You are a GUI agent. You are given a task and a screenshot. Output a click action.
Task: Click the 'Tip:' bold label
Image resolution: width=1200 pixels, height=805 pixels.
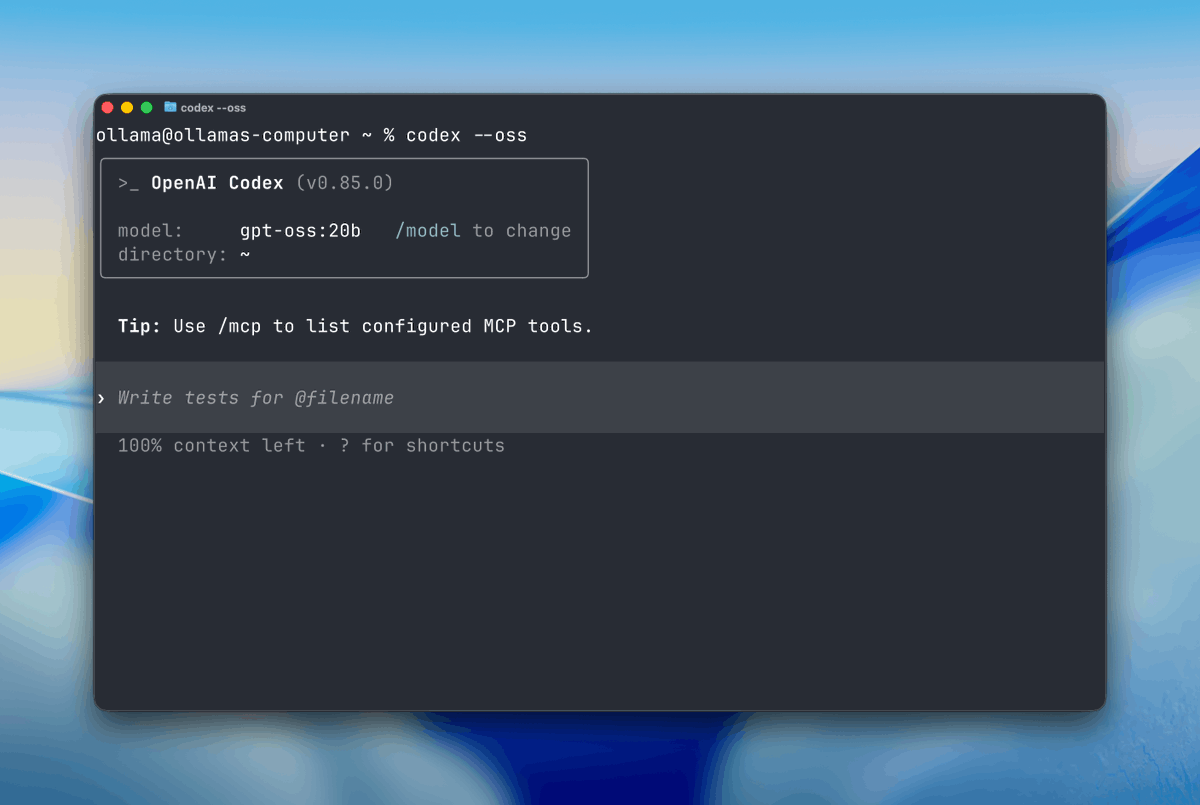(x=139, y=326)
